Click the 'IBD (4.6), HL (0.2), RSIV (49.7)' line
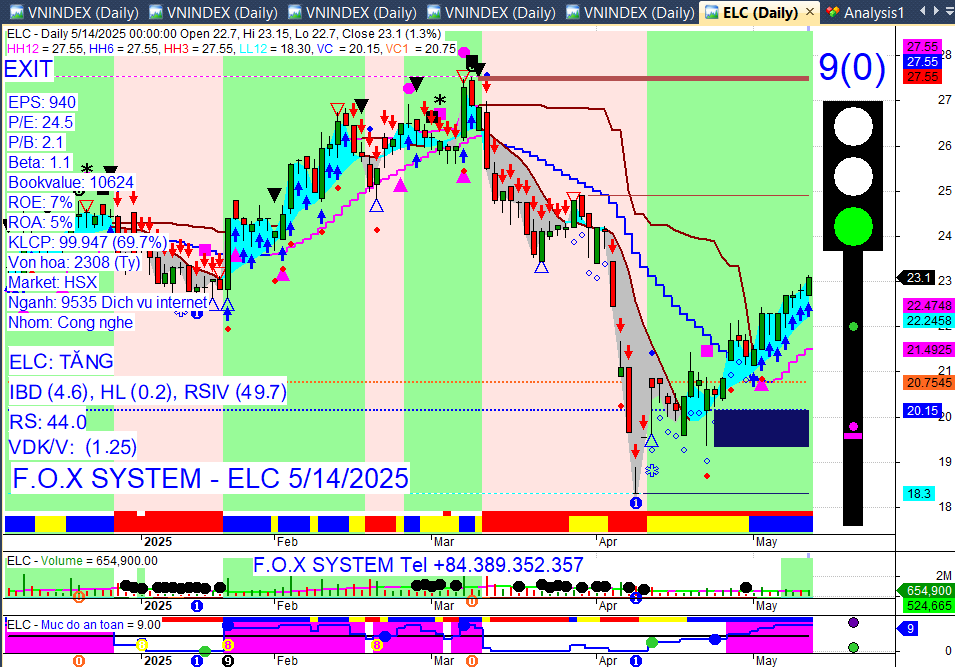Viewport: 955px width, 667px height. coord(147,392)
